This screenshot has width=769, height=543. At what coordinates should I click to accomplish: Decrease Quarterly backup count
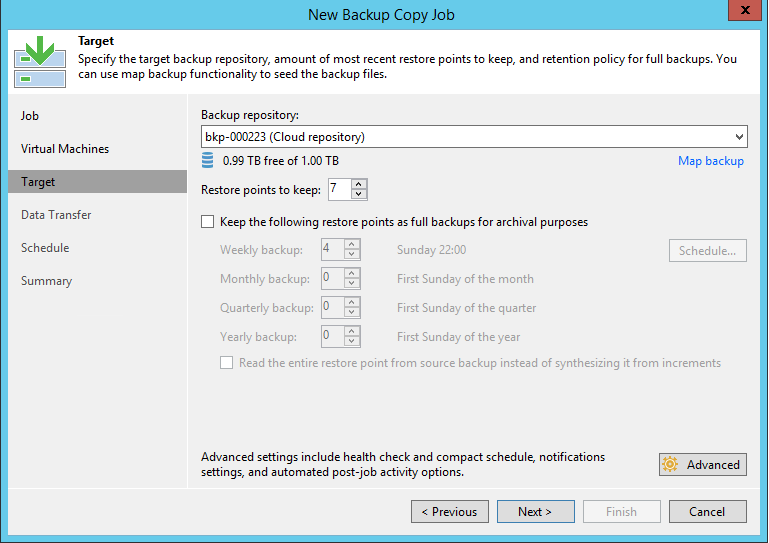[352, 312]
